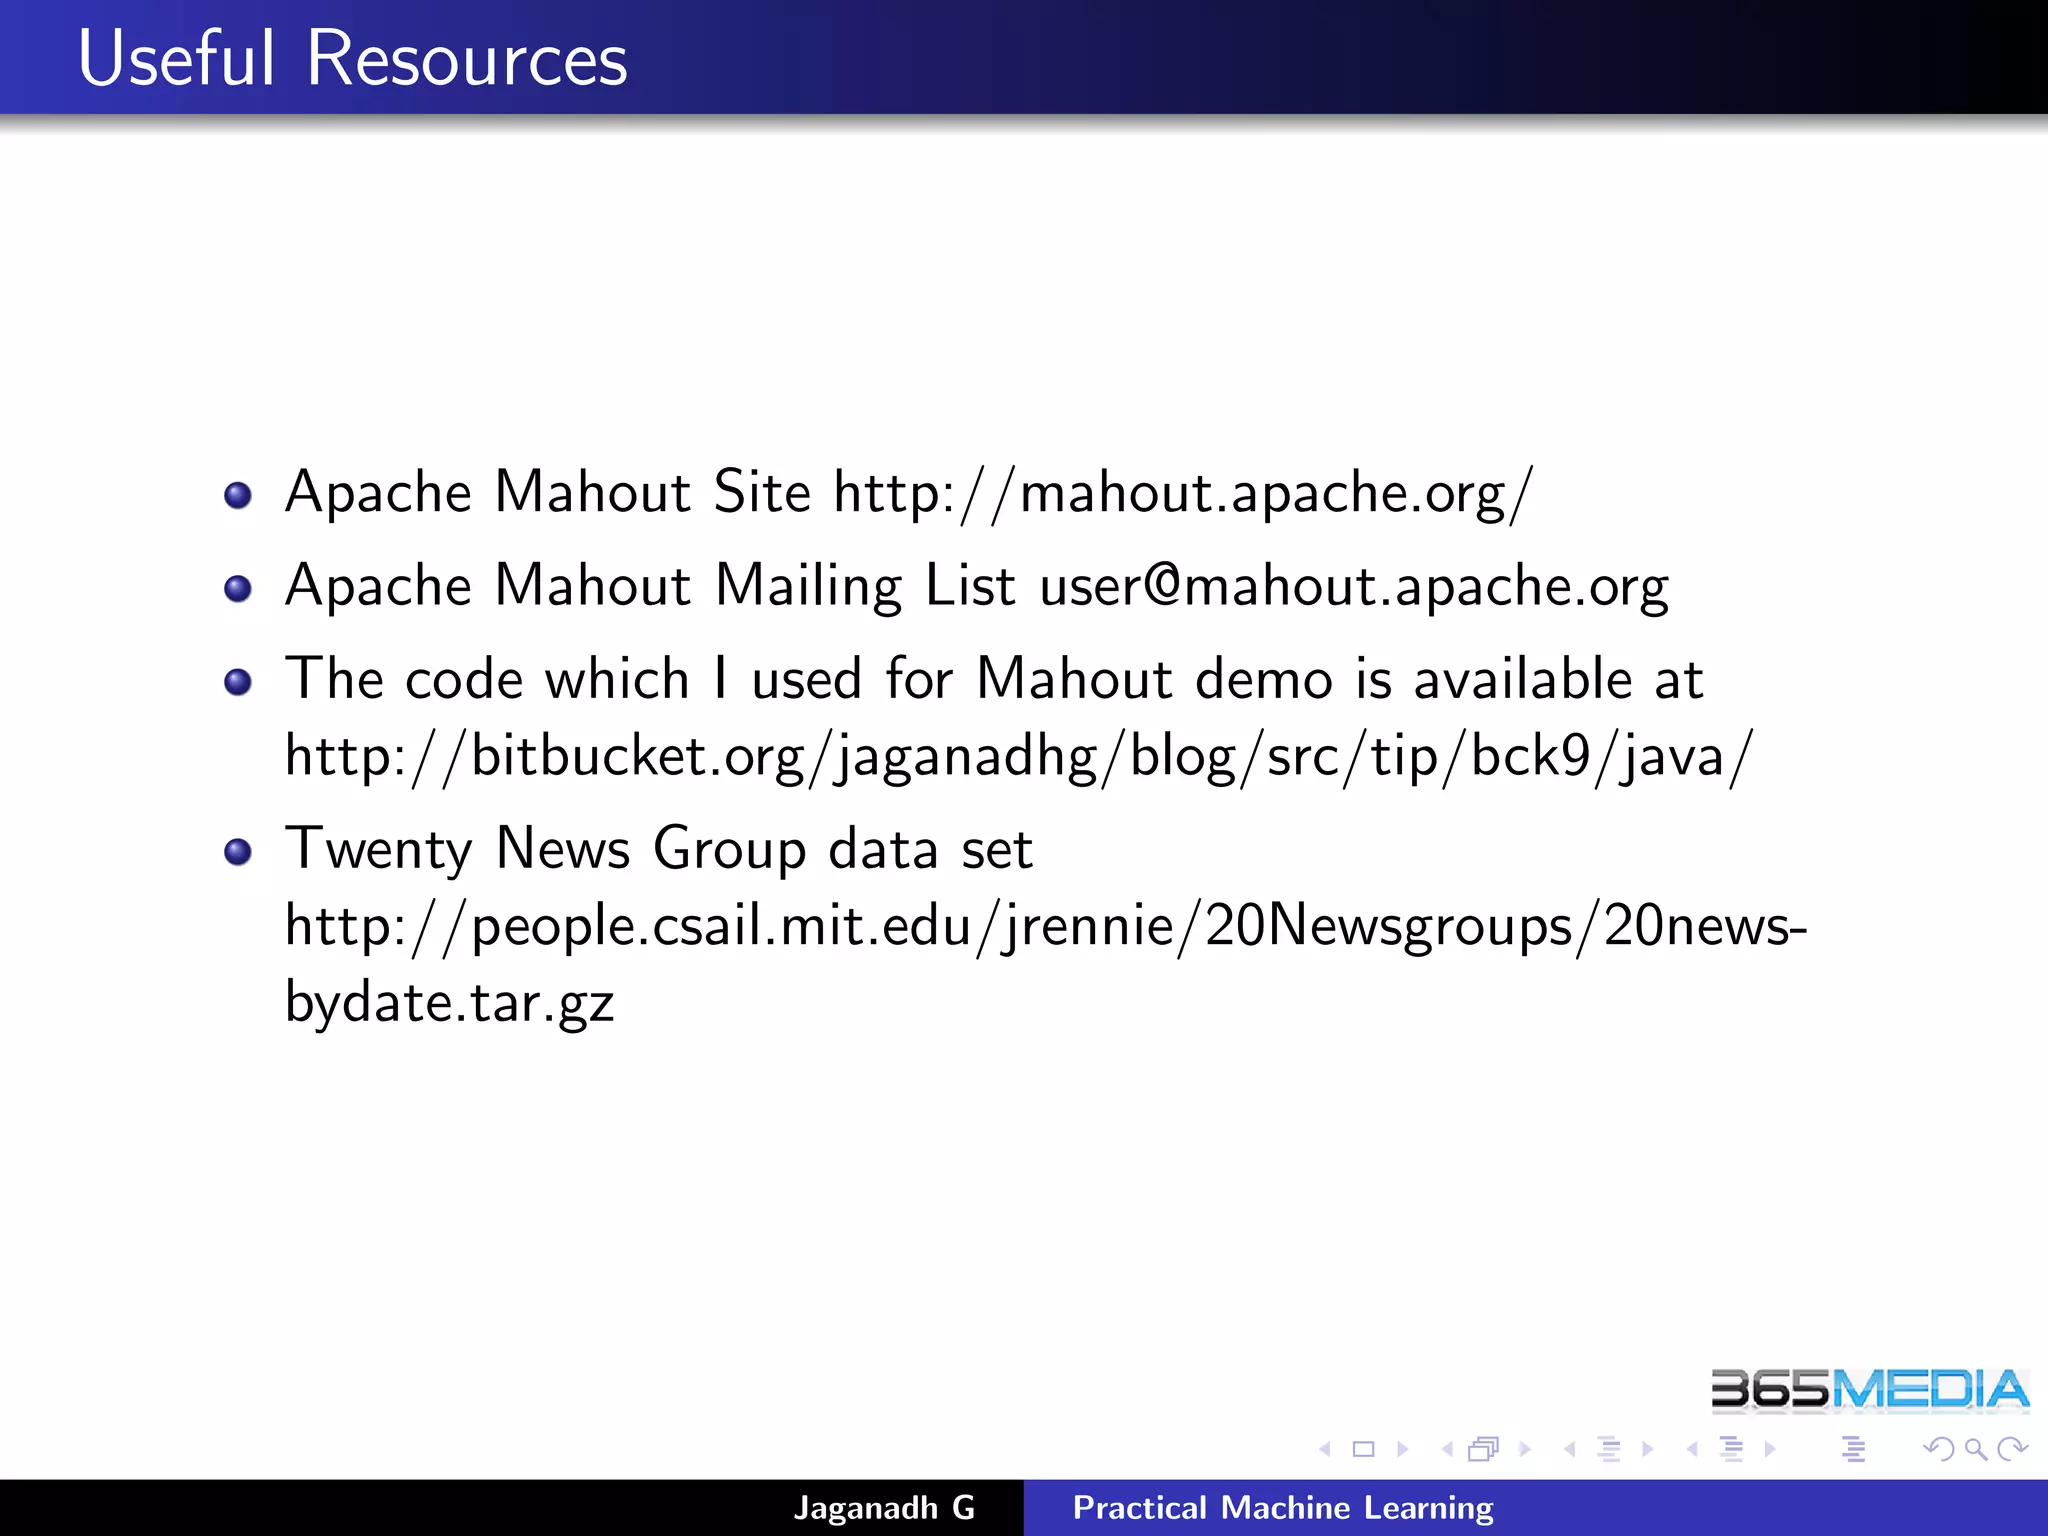Go to previous slide using Beamer slide arrow
Image resolution: width=2048 pixels, height=1536 pixels.
click(1325, 1449)
